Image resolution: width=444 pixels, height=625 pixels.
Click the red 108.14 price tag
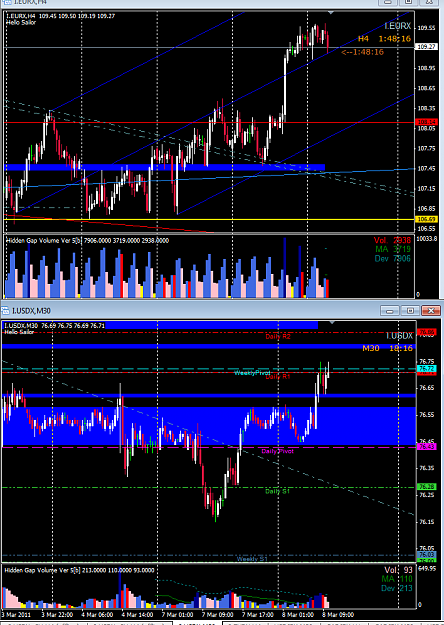[426, 122]
